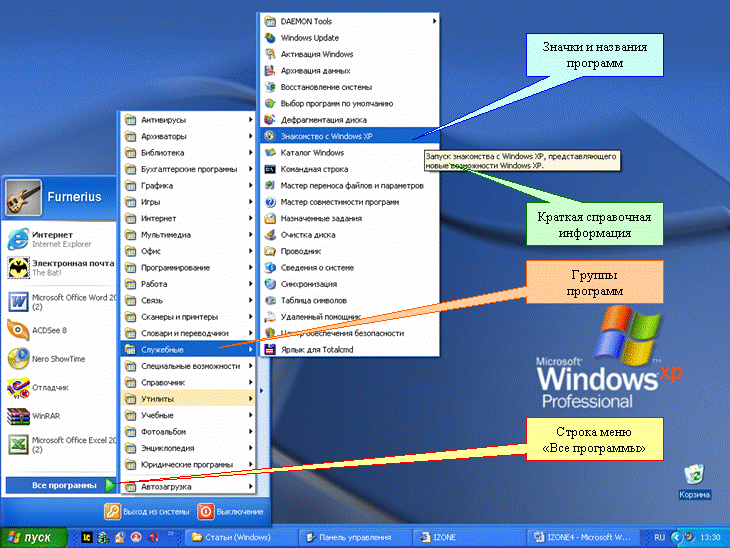Expand hidden tray icons with the round arrow
The height and width of the screenshot is (548, 730).
[676, 537]
